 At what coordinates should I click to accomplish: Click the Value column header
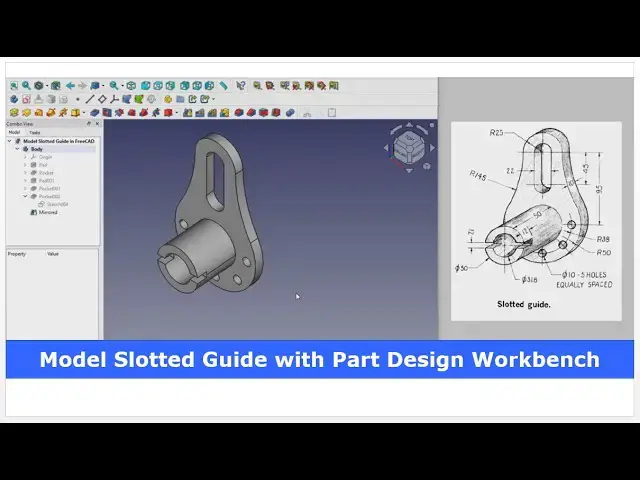(x=53, y=254)
